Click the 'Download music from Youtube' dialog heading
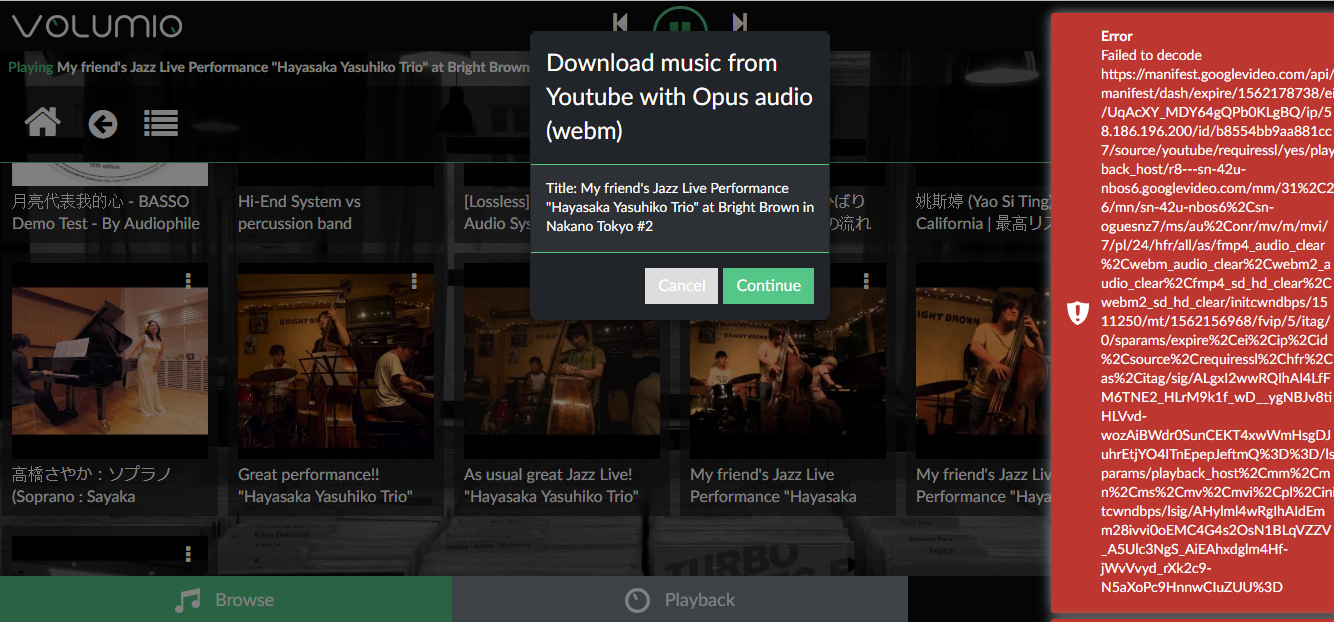Image resolution: width=1334 pixels, height=622 pixels. [679, 97]
